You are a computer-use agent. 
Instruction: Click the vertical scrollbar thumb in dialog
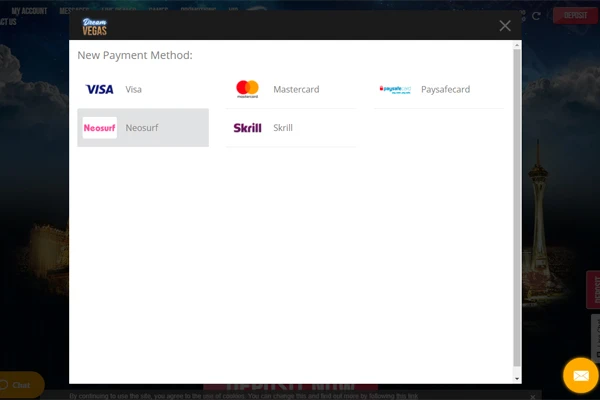[517, 207]
